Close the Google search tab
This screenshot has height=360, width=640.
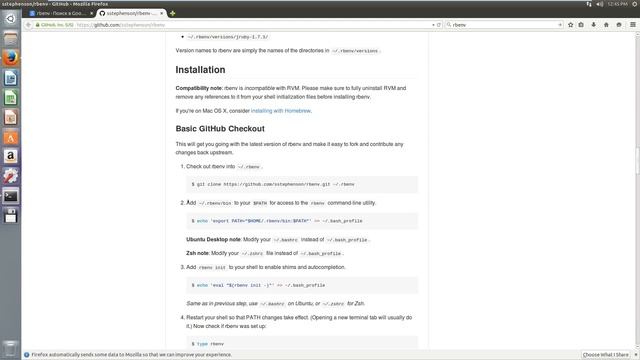coord(91,13)
